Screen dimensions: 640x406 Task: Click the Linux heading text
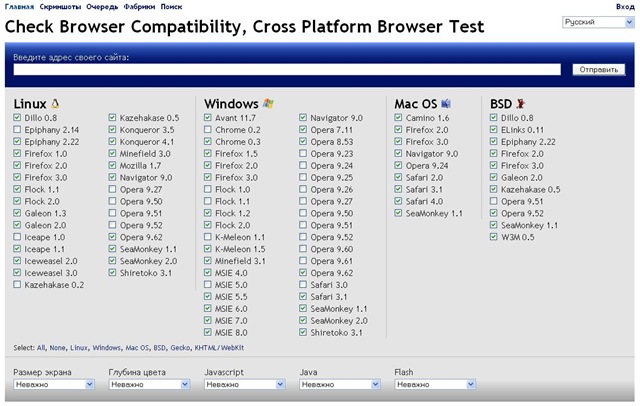[30, 104]
